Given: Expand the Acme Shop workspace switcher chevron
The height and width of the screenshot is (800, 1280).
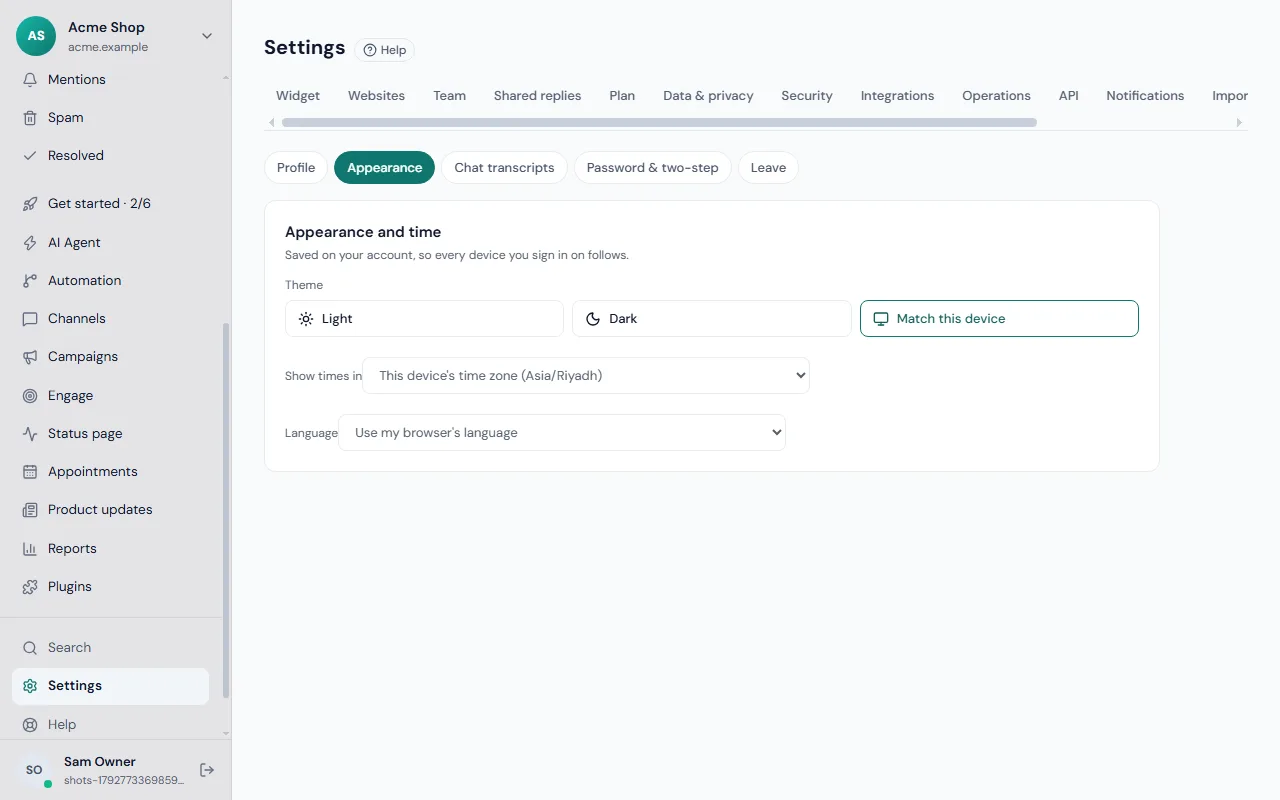Looking at the screenshot, I should click(207, 36).
